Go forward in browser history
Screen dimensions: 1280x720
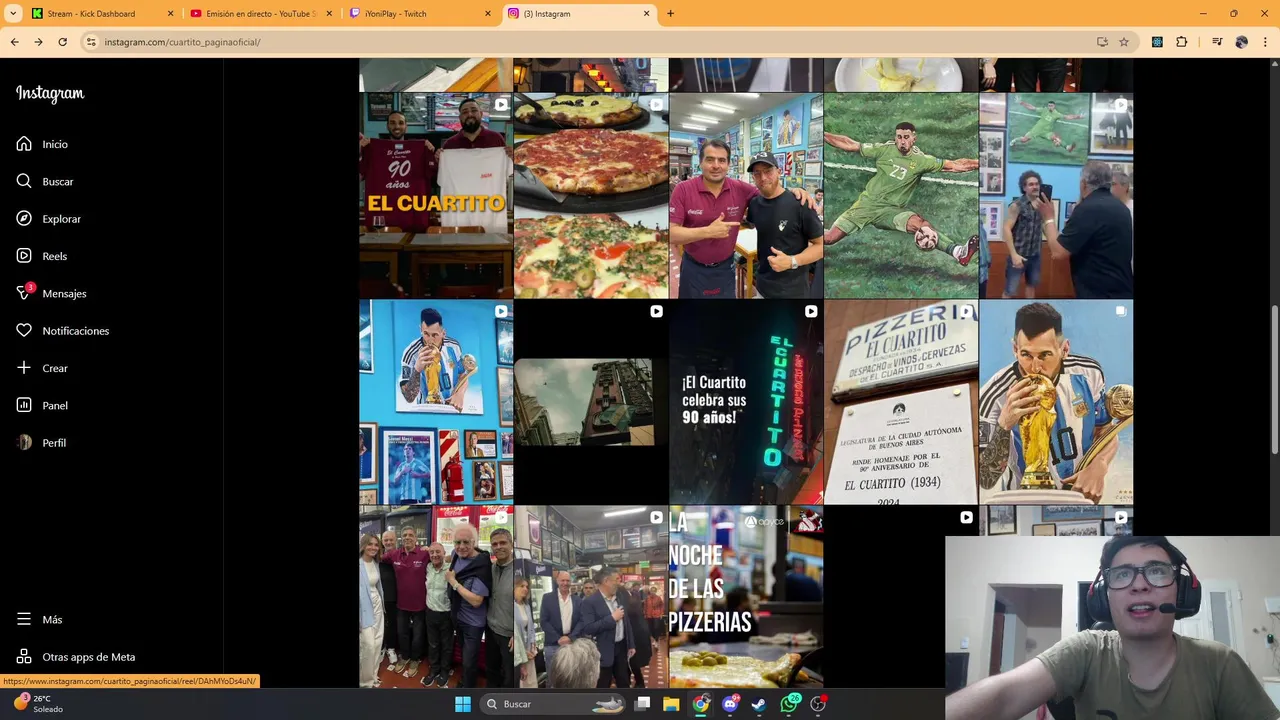click(38, 42)
